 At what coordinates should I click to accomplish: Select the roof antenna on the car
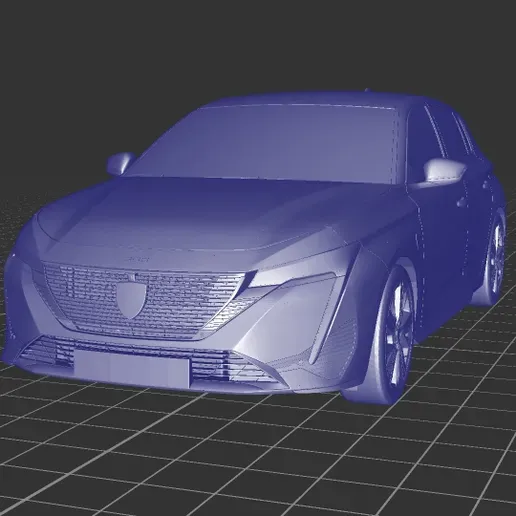(x=367, y=90)
